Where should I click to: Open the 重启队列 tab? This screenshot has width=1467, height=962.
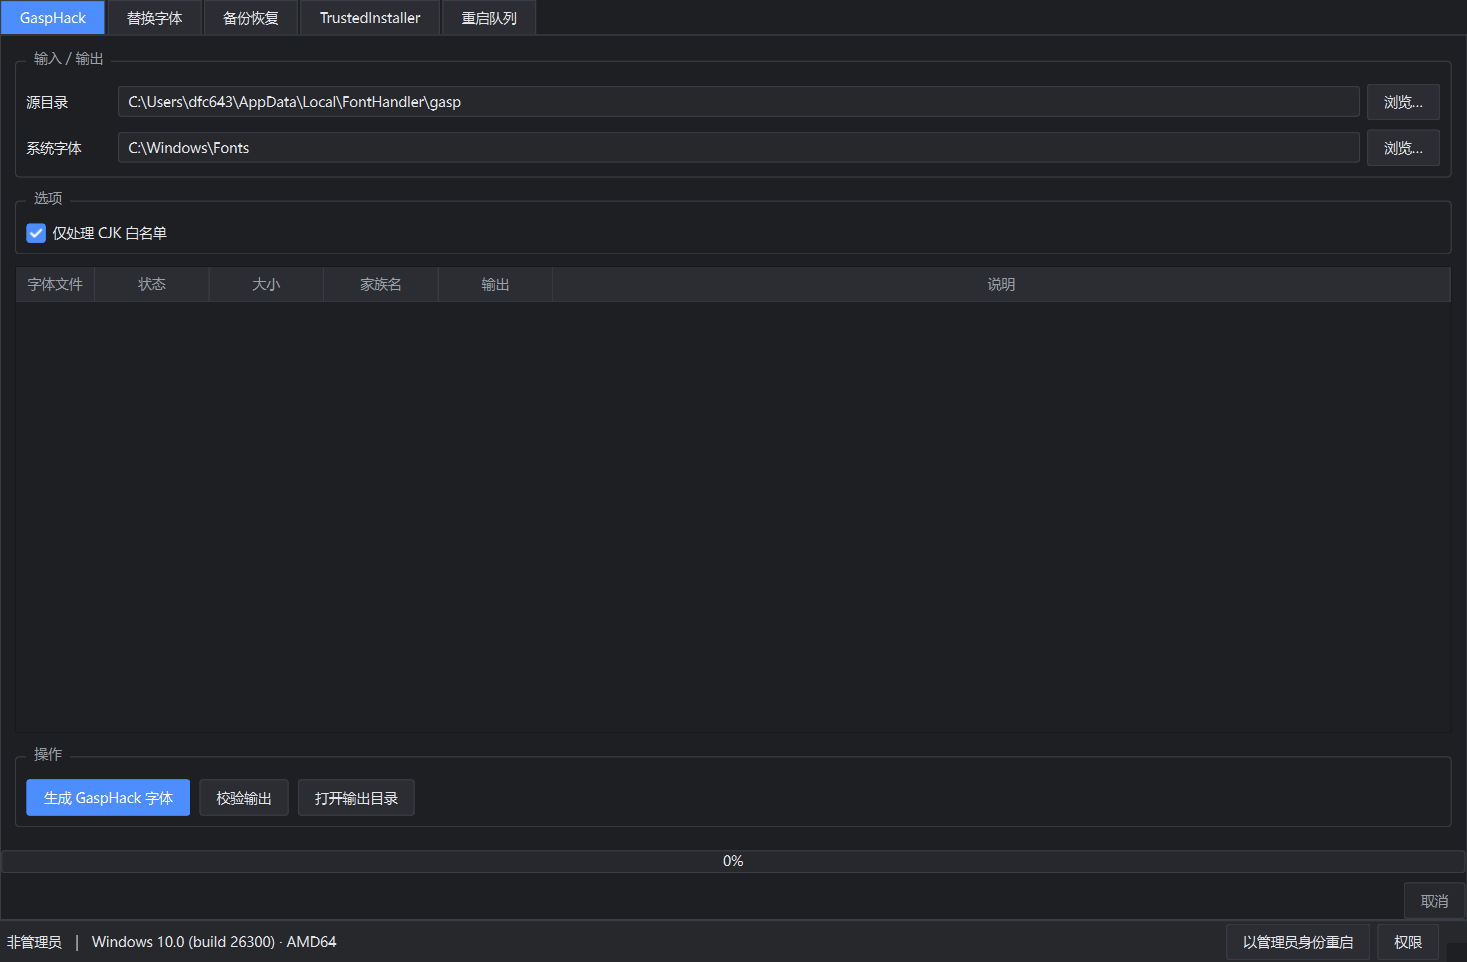click(x=489, y=18)
